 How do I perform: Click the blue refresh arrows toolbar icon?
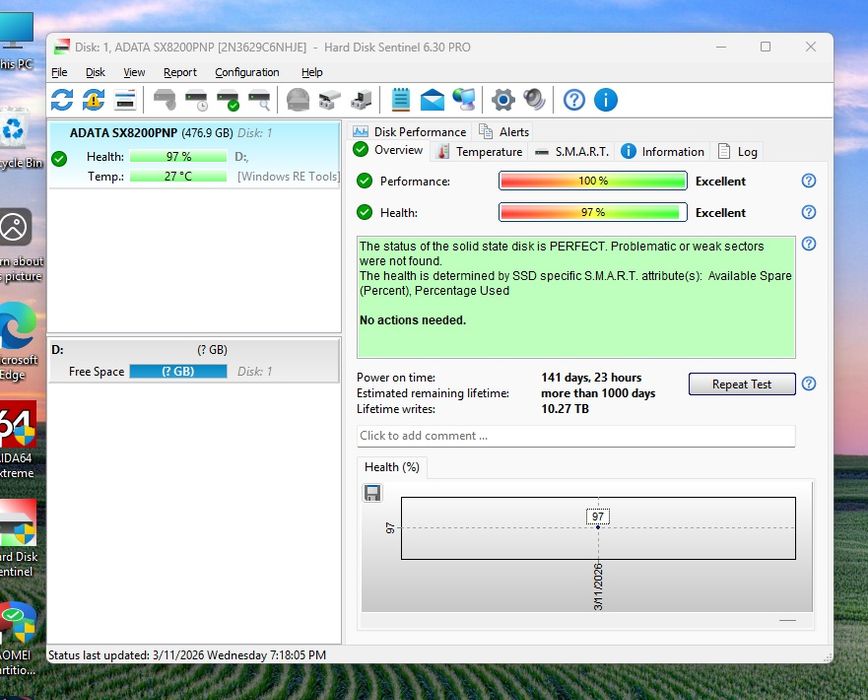tap(62, 100)
